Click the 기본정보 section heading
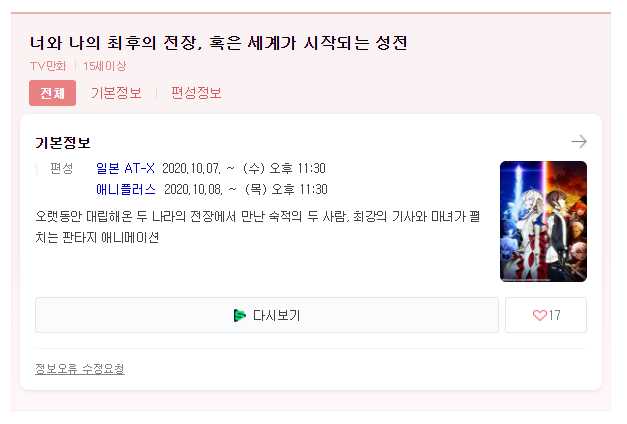 [x=63, y=142]
